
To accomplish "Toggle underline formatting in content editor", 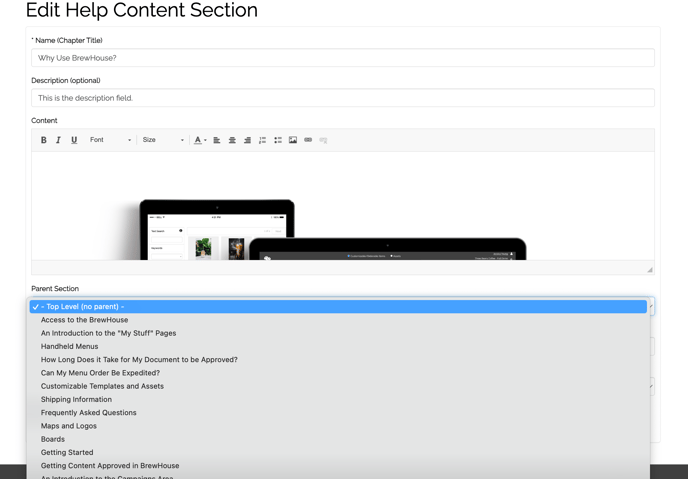I will 74,140.
